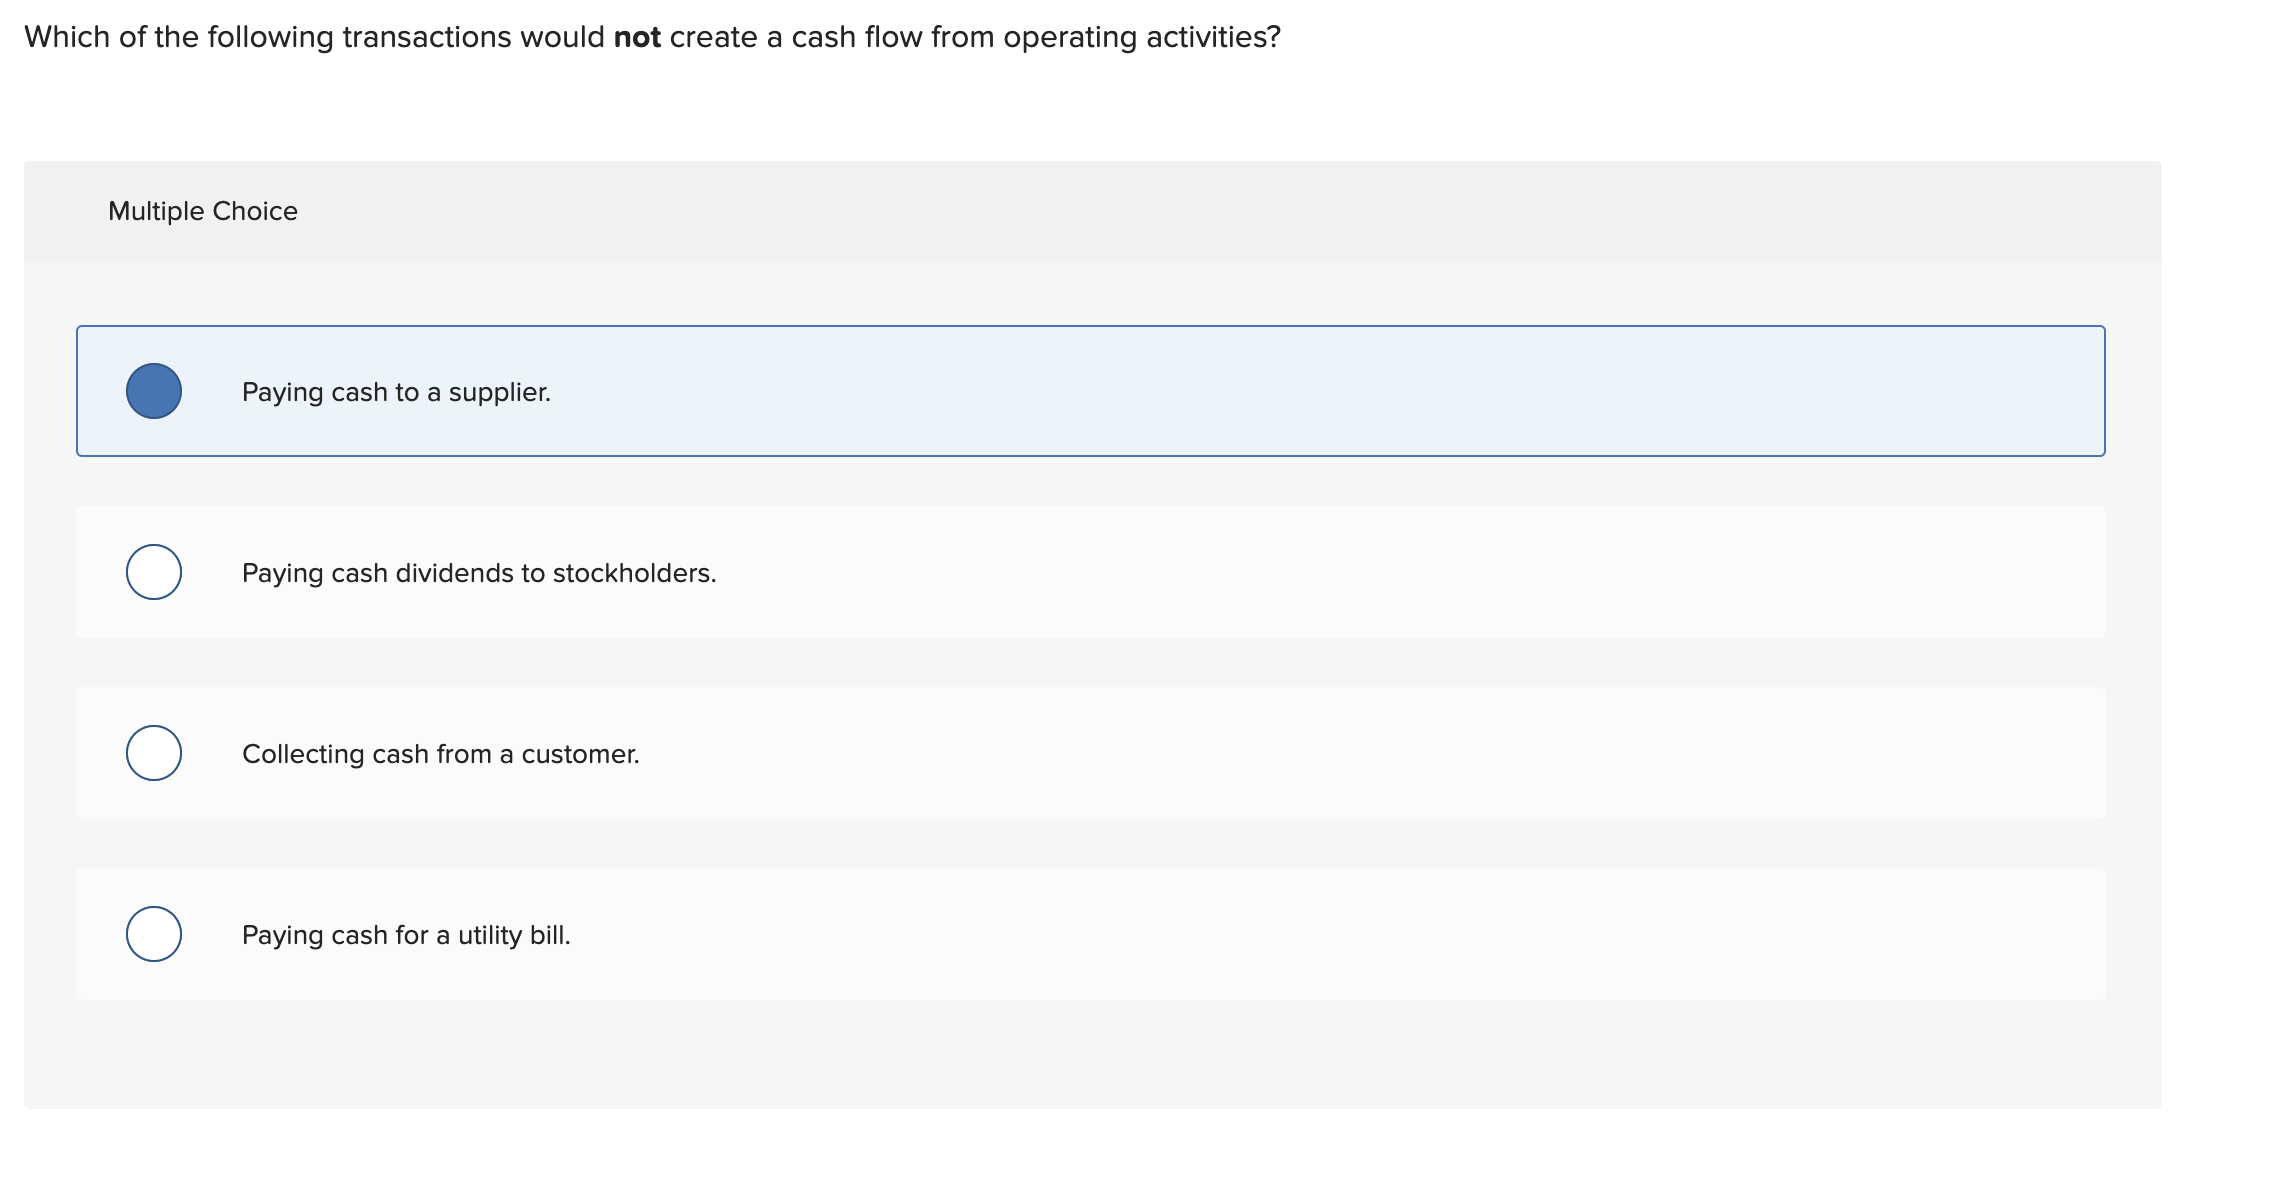Click the 'Paying cash dividends to stockholders' label text
This screenshot has width=2272, height=1196.
[478, 573]
